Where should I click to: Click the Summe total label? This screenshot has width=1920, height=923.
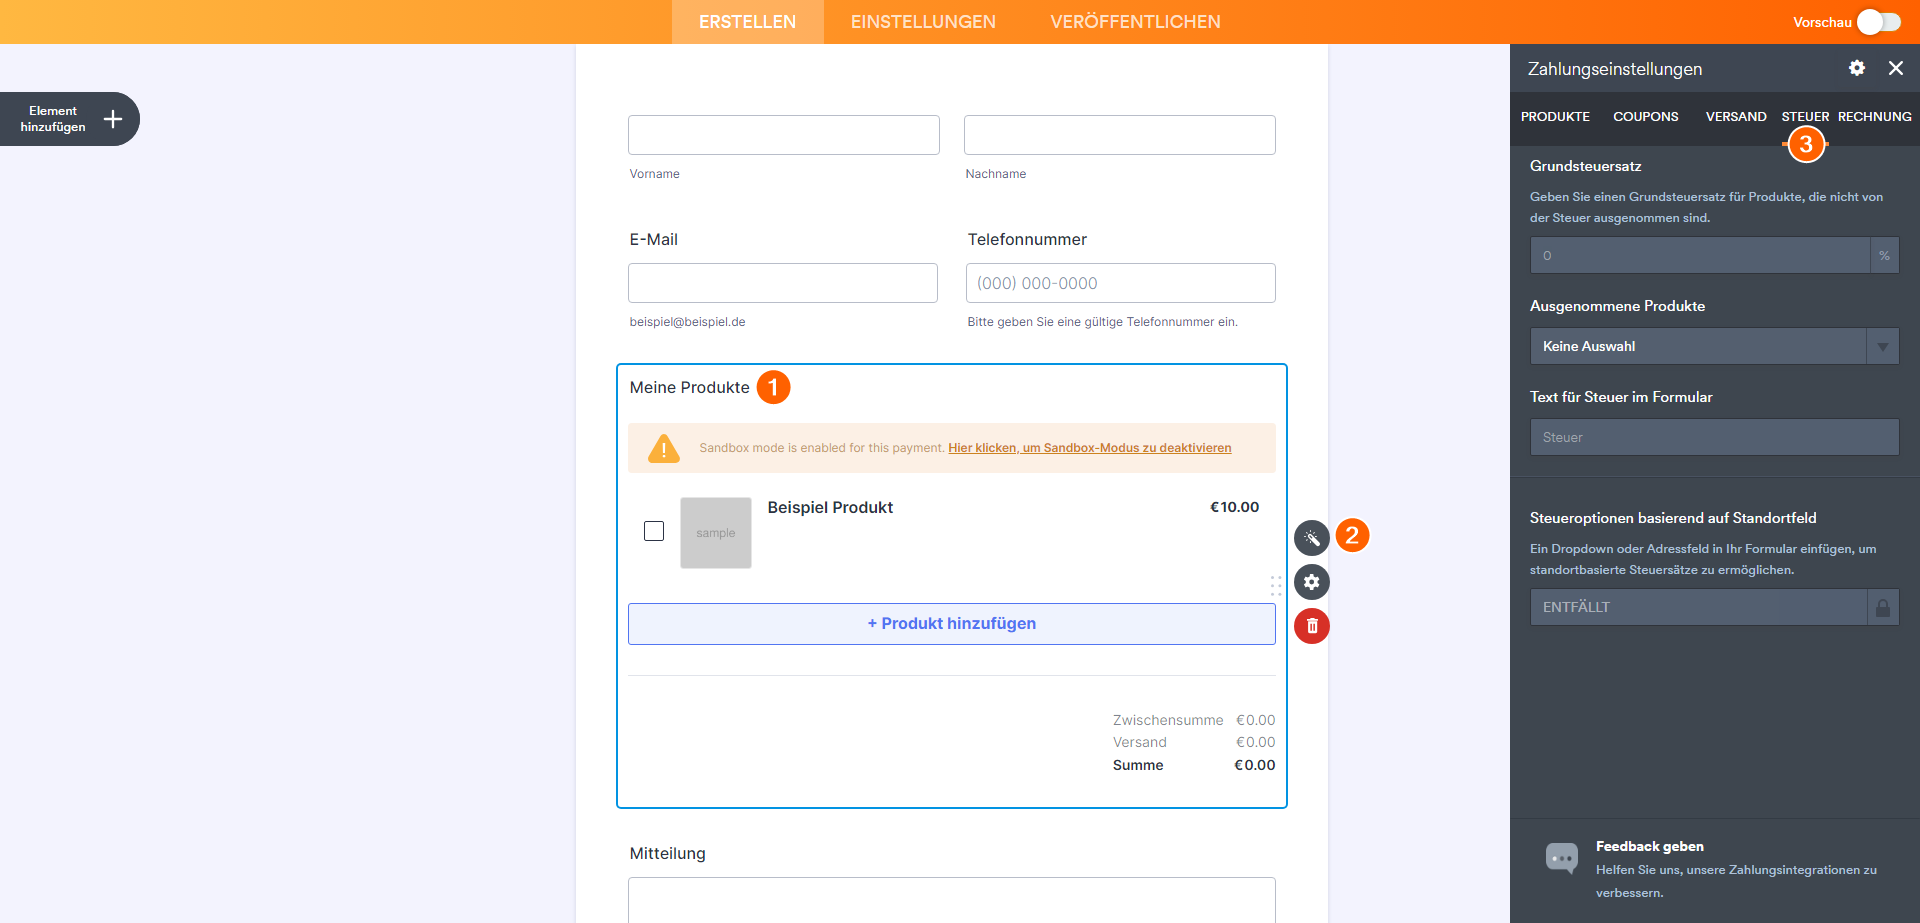pyautogui.click(x=1138, y=765)
